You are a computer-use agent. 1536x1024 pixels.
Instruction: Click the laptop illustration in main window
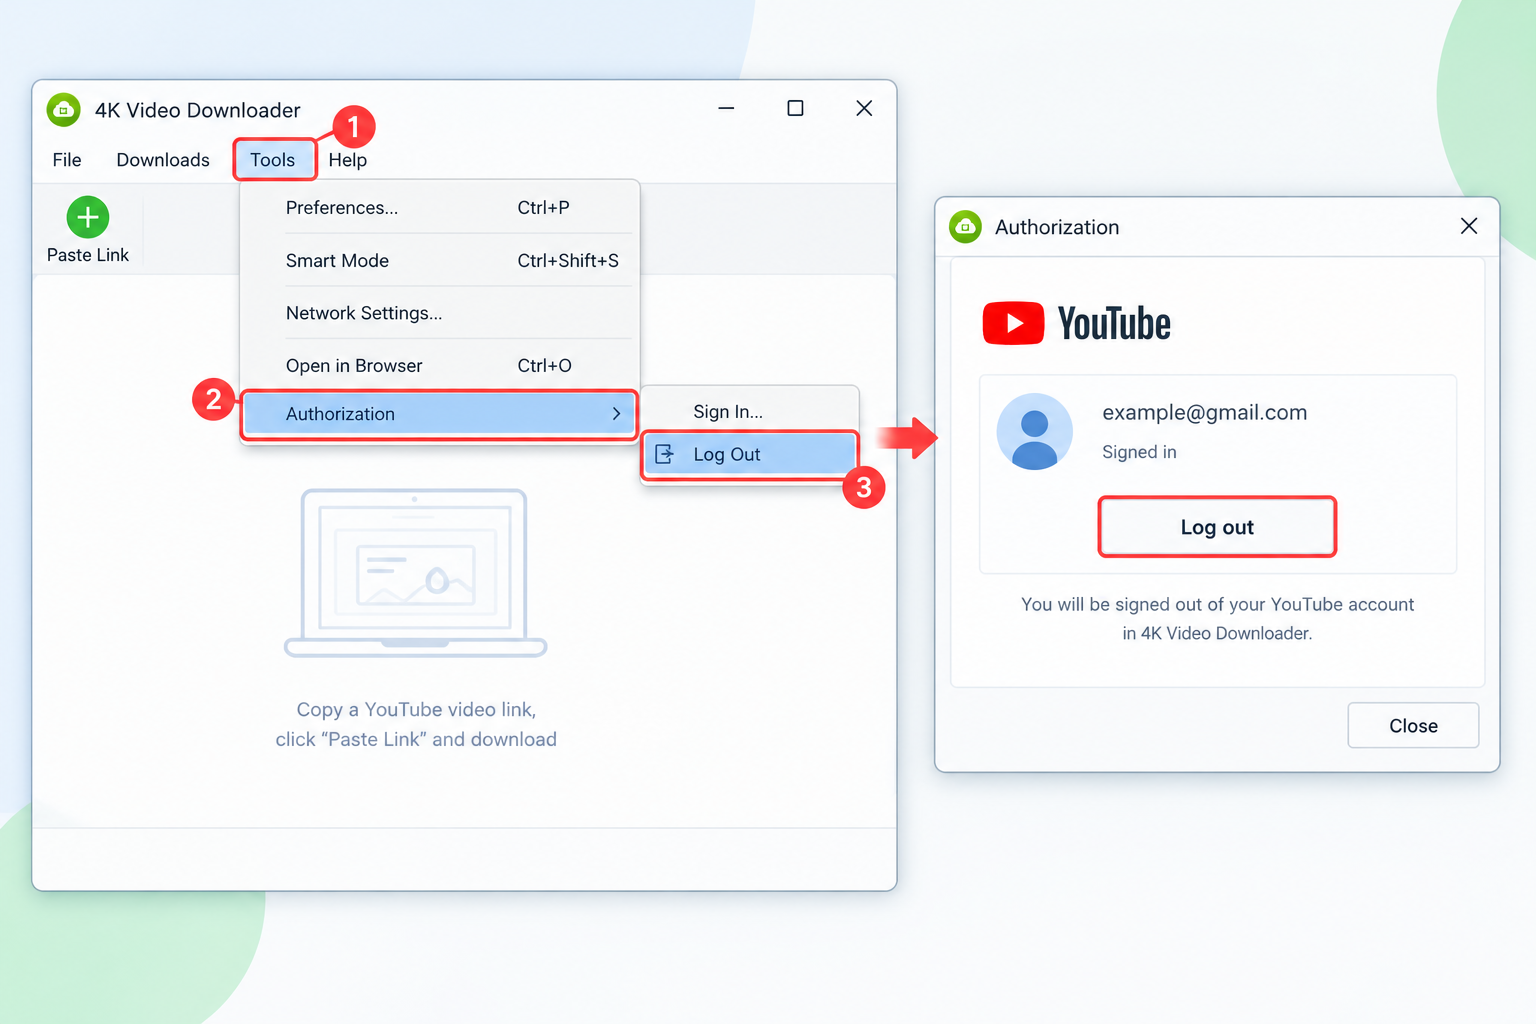click(x=415, y=573)
